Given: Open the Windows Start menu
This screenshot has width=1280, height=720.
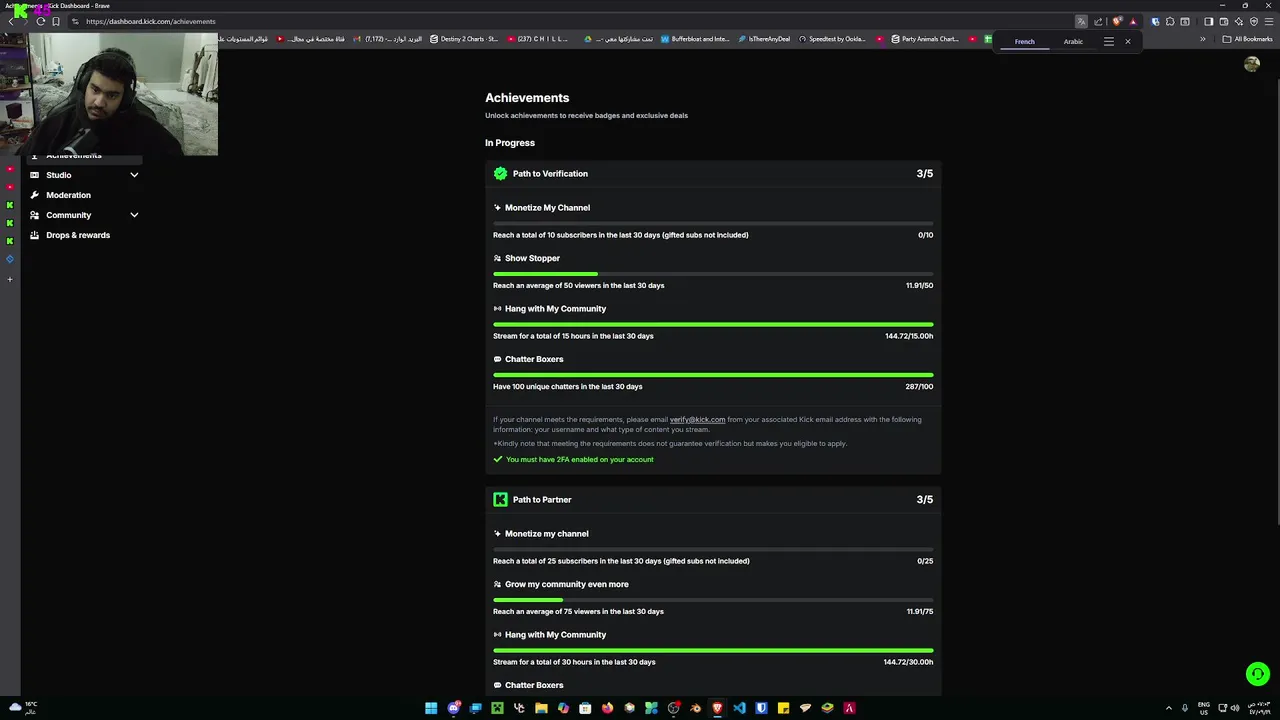Looking at the screenshot, I should click(x=431, y=708).
